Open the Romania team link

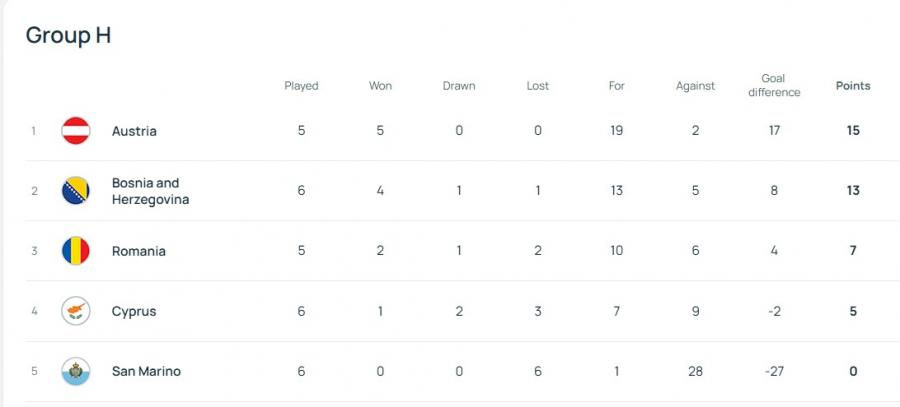139,251
